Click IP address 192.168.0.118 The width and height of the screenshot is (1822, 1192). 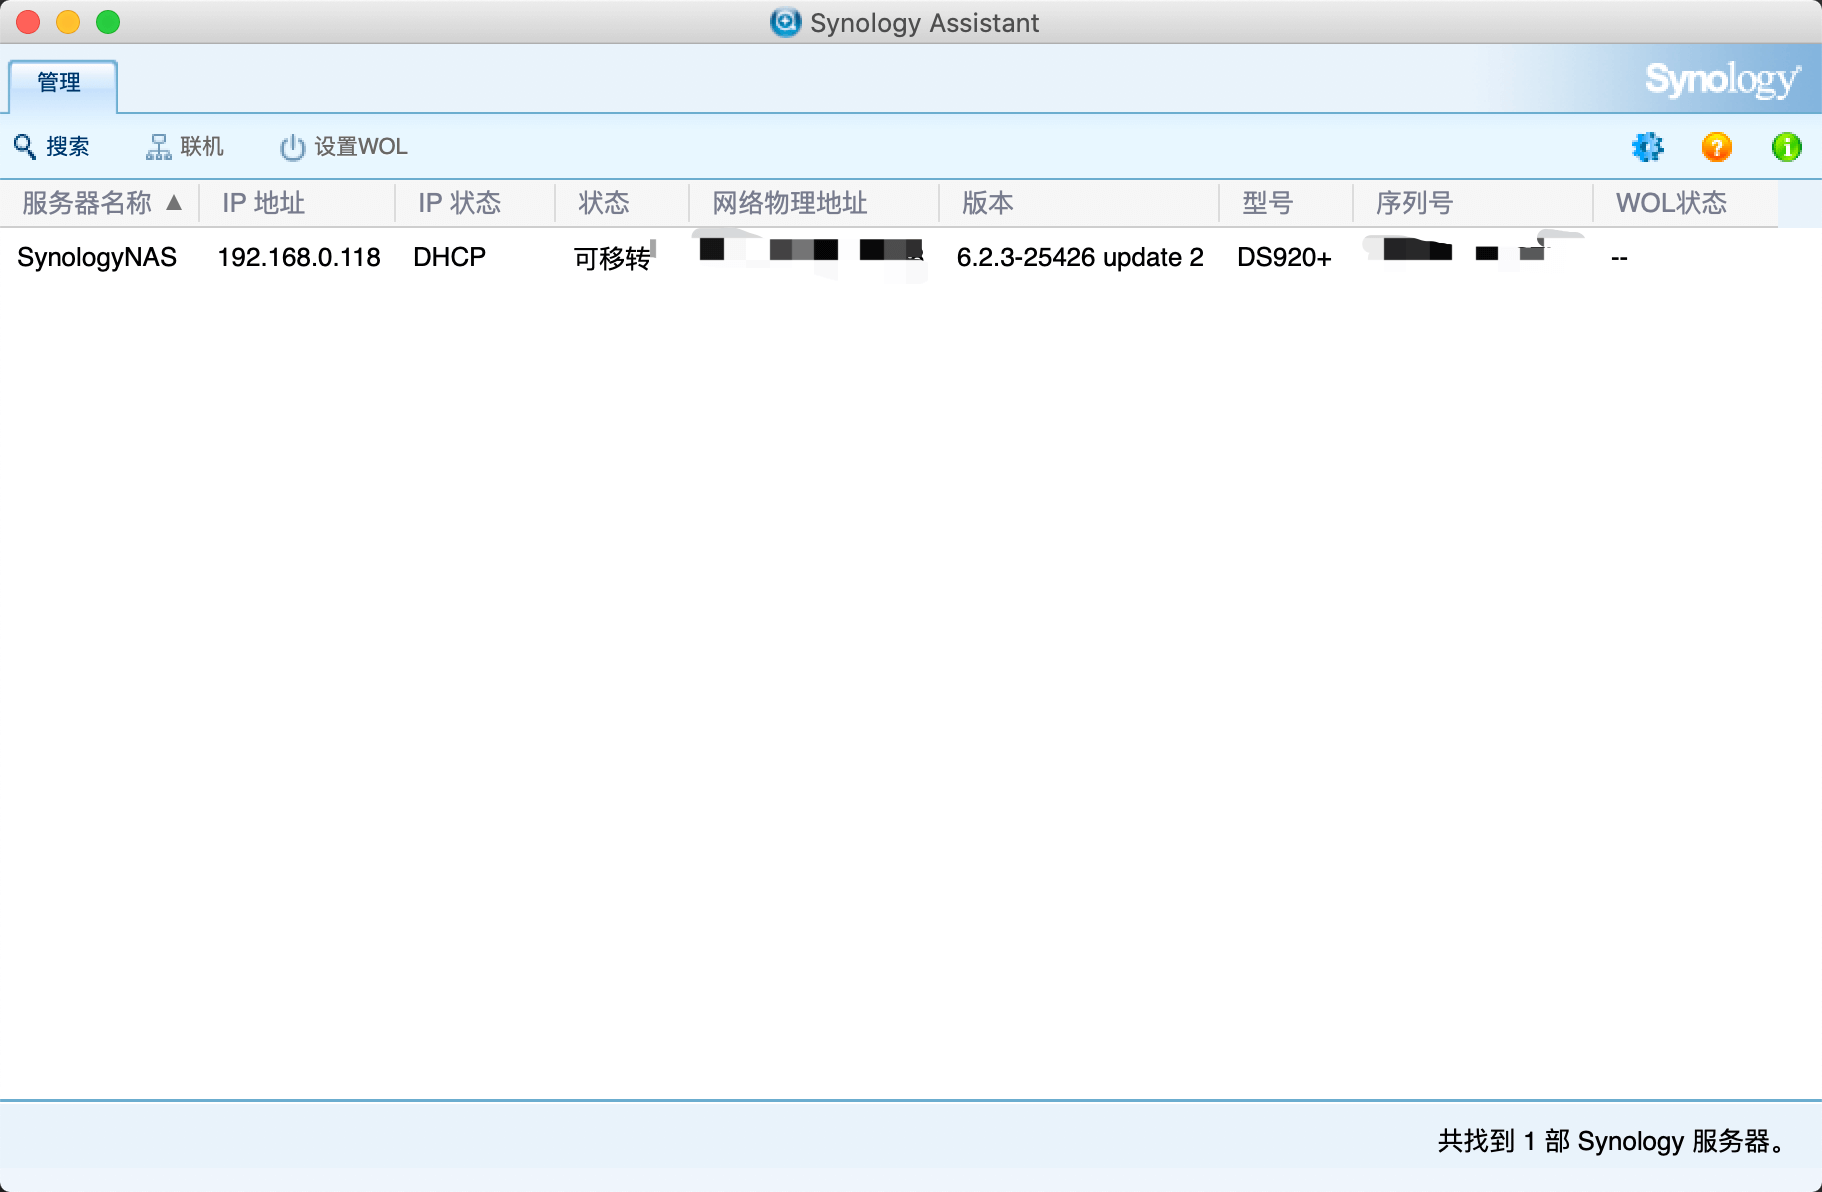[x=299, y=257]
